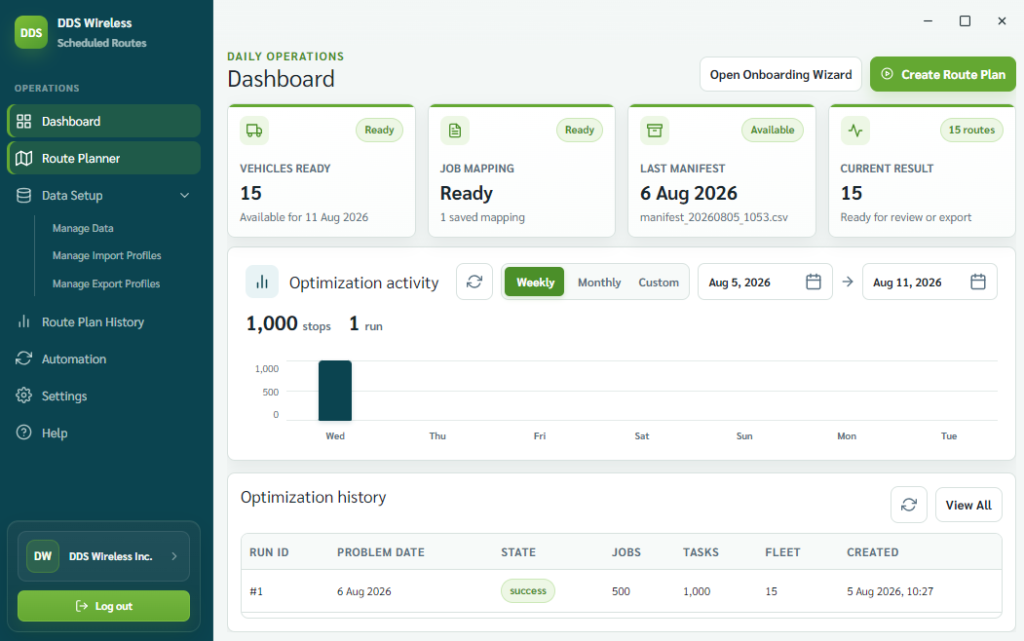Expand the DDS Wireless Inc. account chevron
This screenshot has height=641, width=1024.
tap(174, 556)
